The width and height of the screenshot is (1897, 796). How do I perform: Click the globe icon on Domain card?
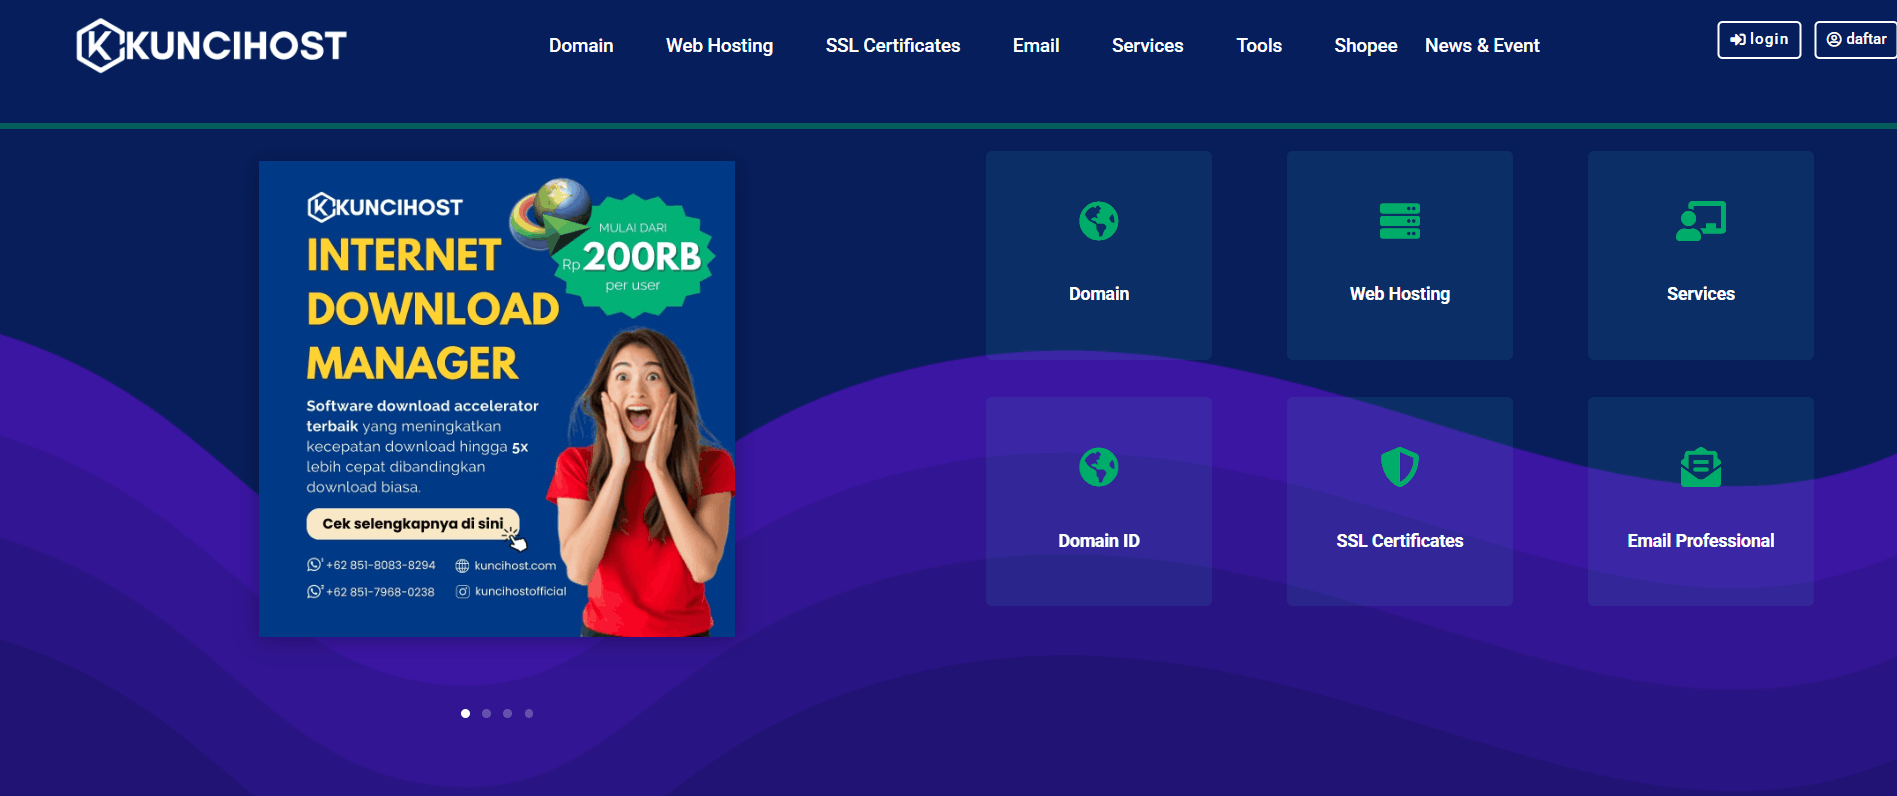click(x=1098, y=221)
